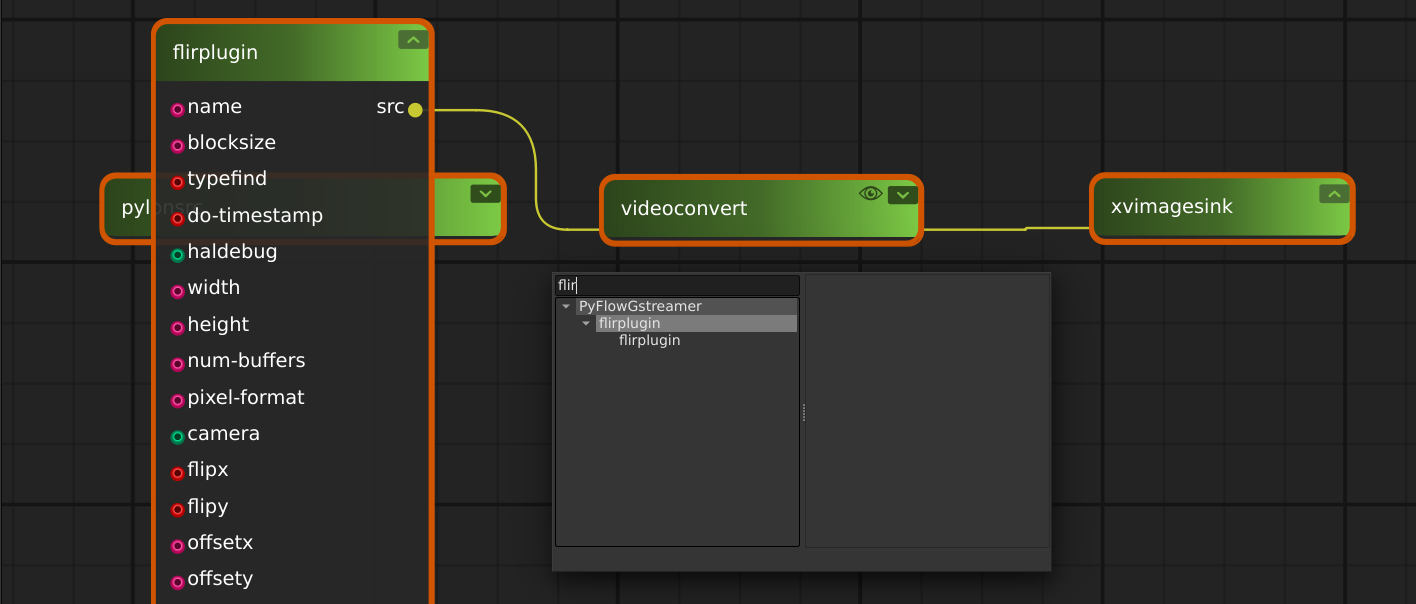
Task: Click the camera input pin
Action: coord(178,436)
